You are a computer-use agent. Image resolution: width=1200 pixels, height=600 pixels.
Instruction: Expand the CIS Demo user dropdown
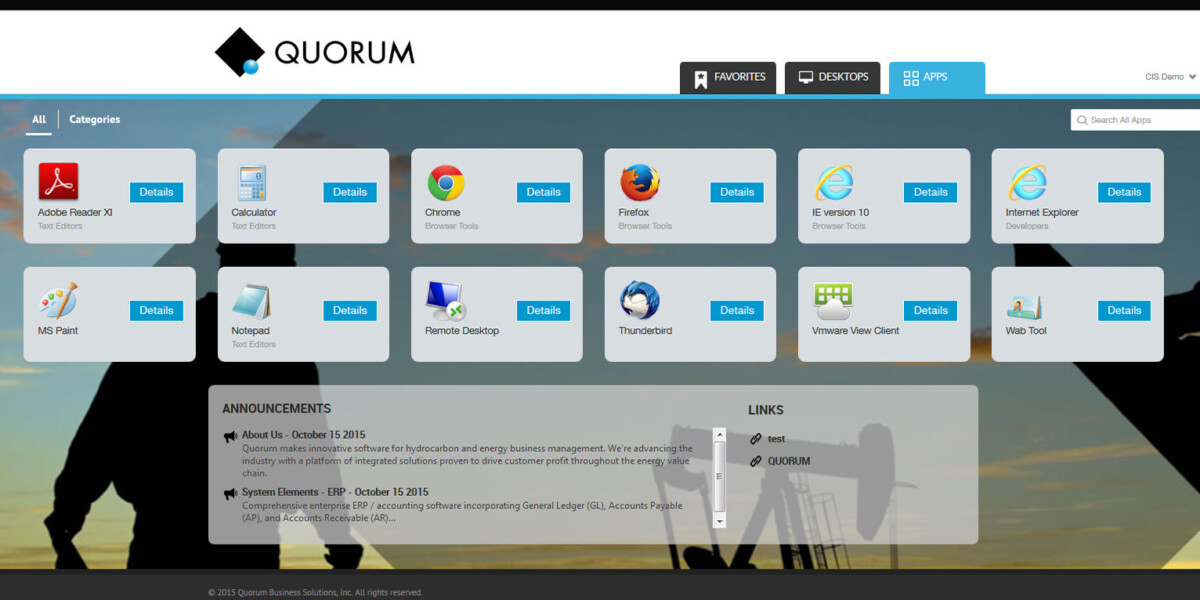click(x=1170, y=77)
